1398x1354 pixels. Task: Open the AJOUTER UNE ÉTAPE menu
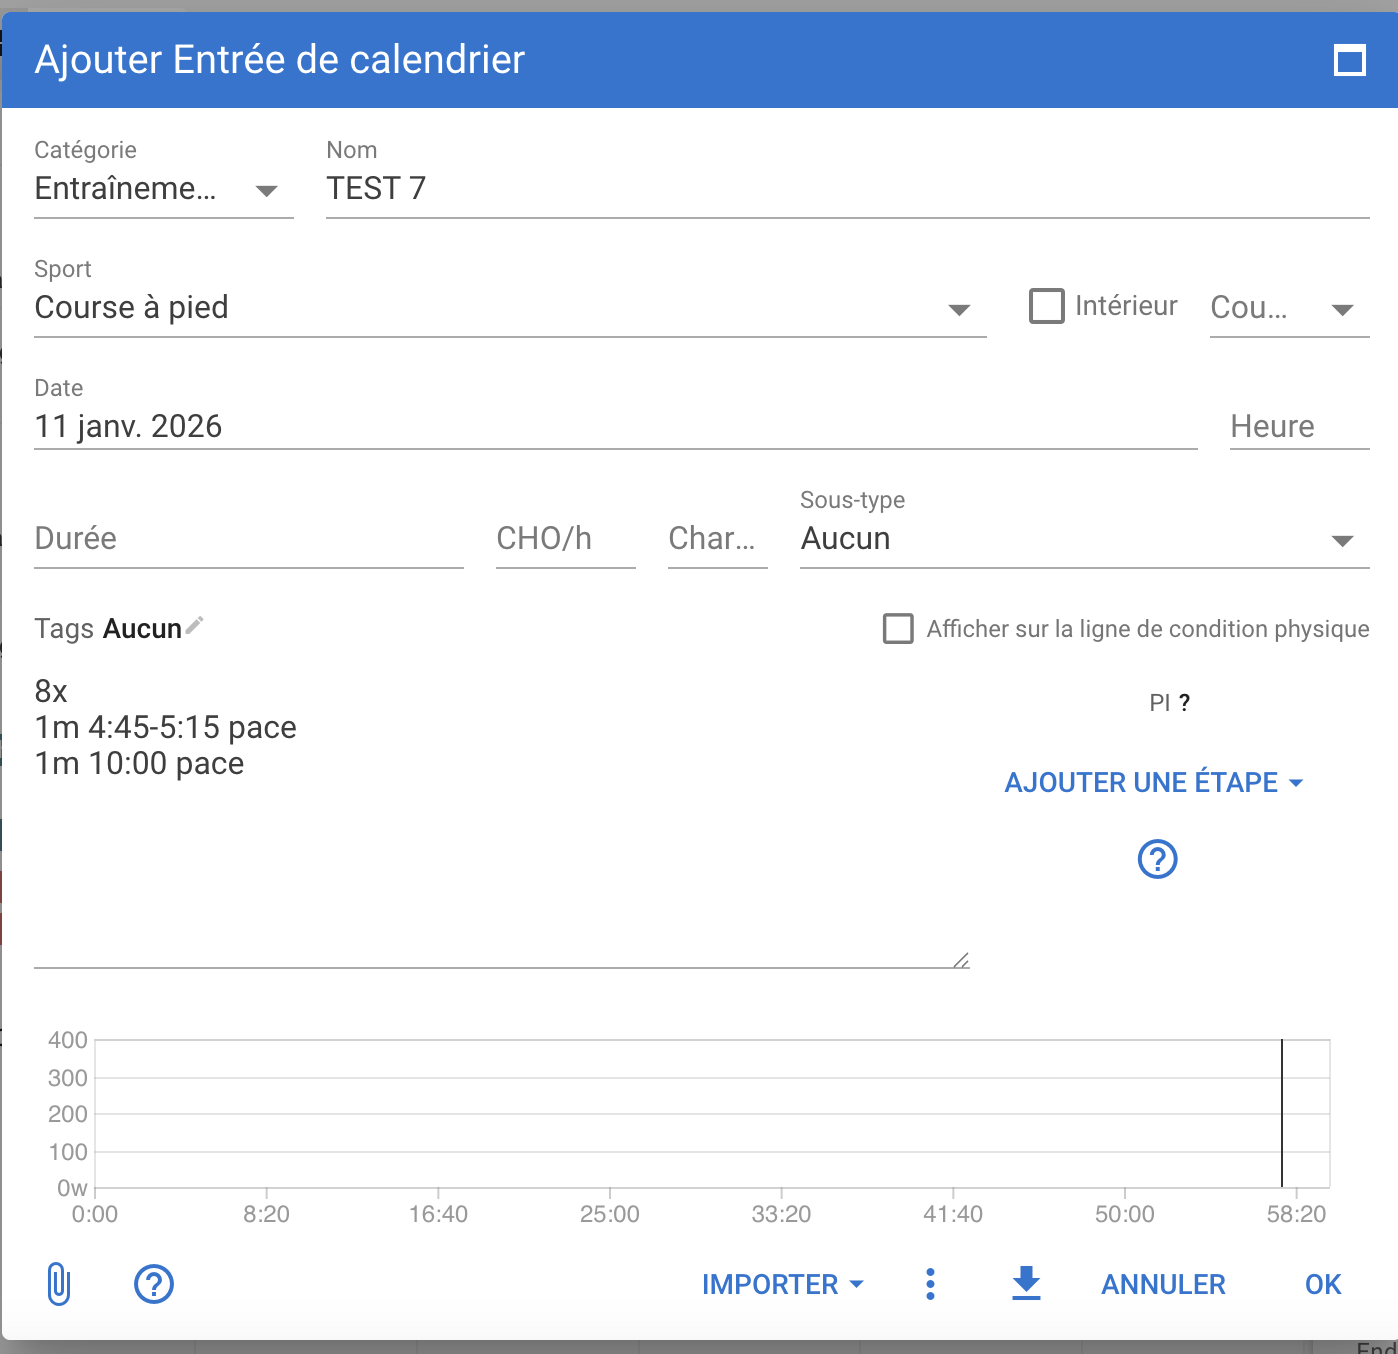point(1153,782)
